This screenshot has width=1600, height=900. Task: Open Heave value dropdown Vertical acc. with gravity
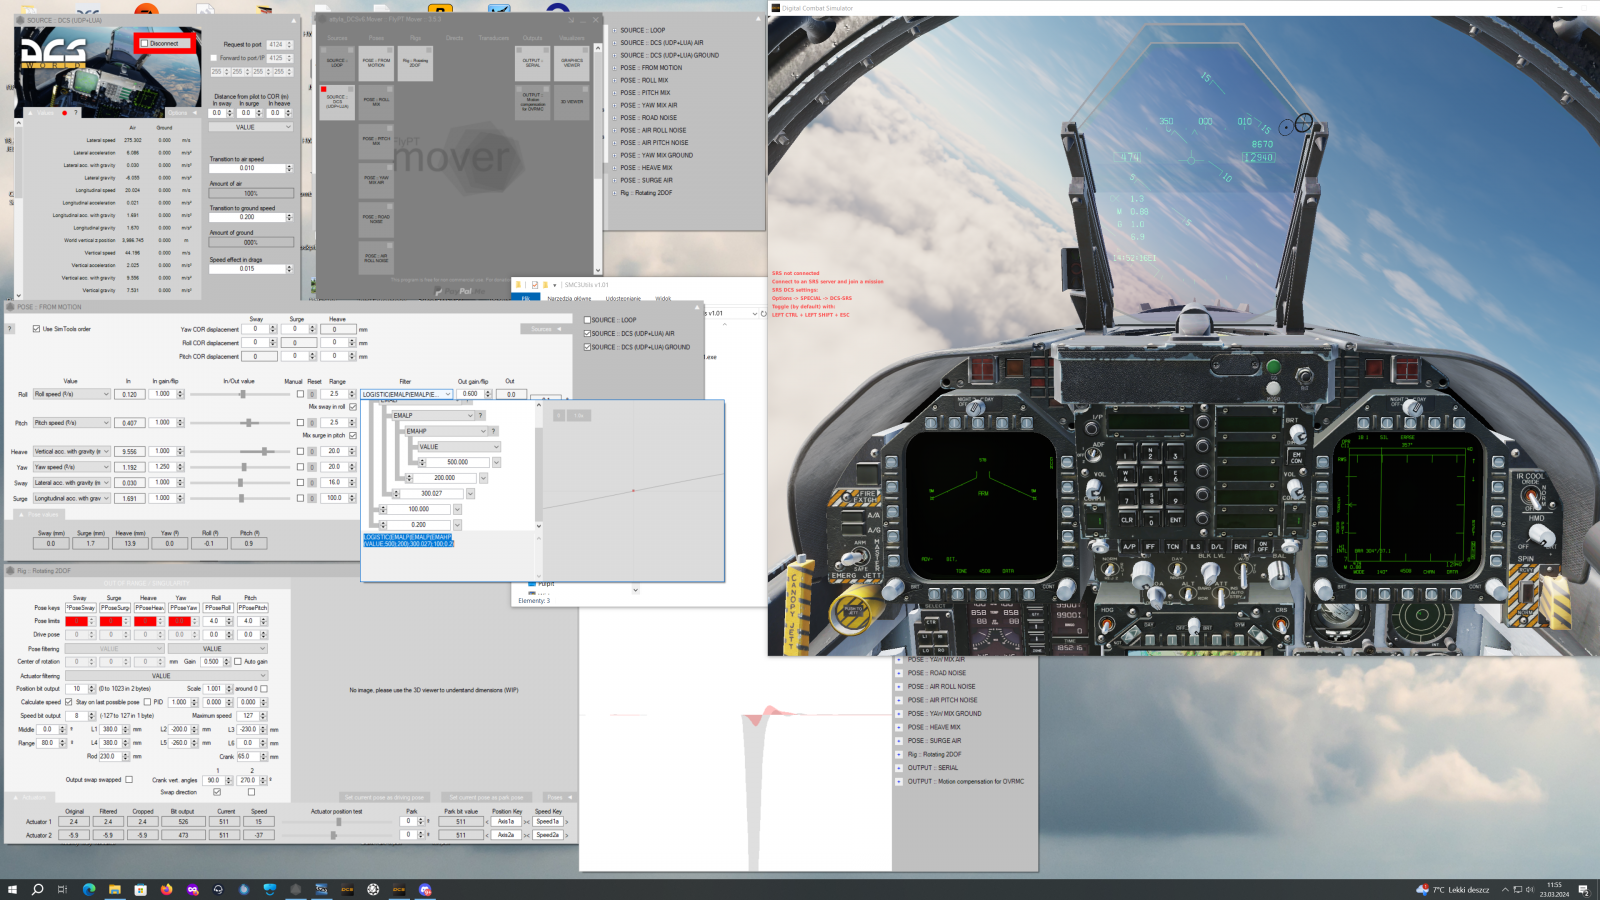(72, 451)
